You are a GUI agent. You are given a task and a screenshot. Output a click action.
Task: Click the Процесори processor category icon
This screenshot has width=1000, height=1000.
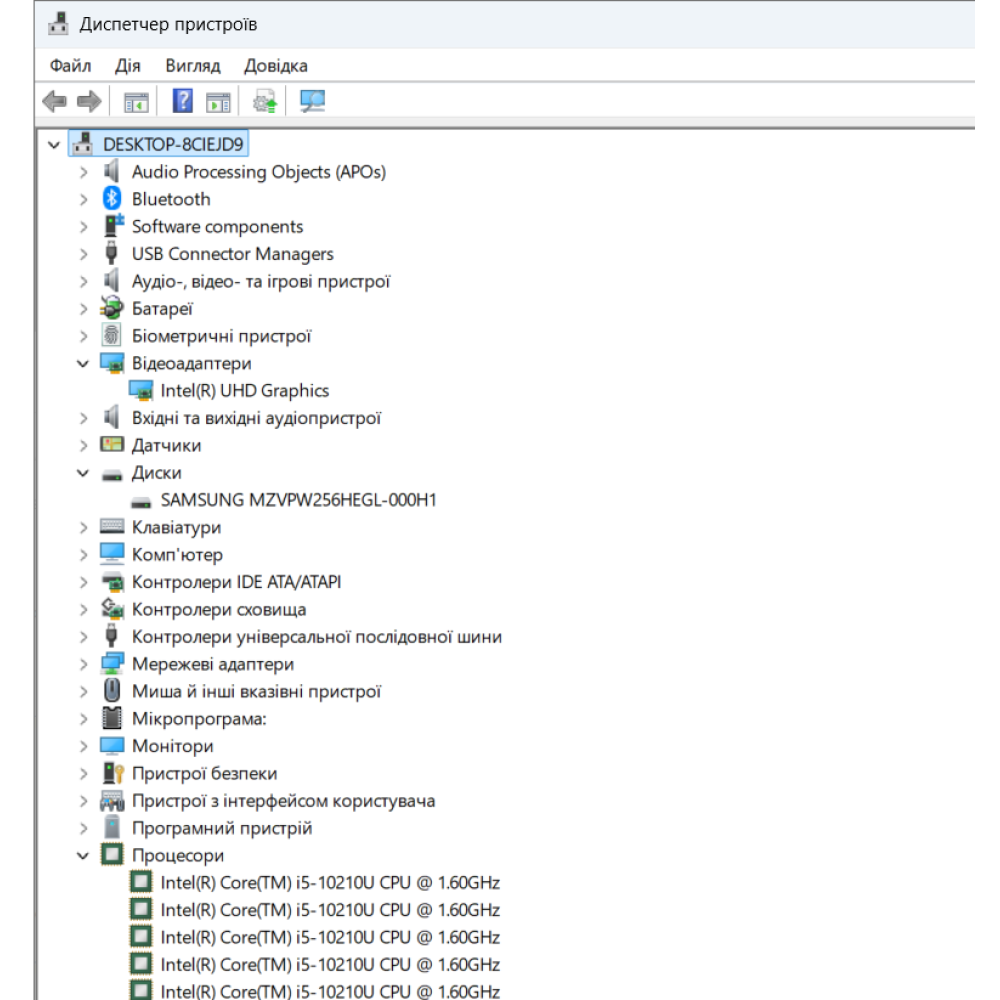click(112, 855)
